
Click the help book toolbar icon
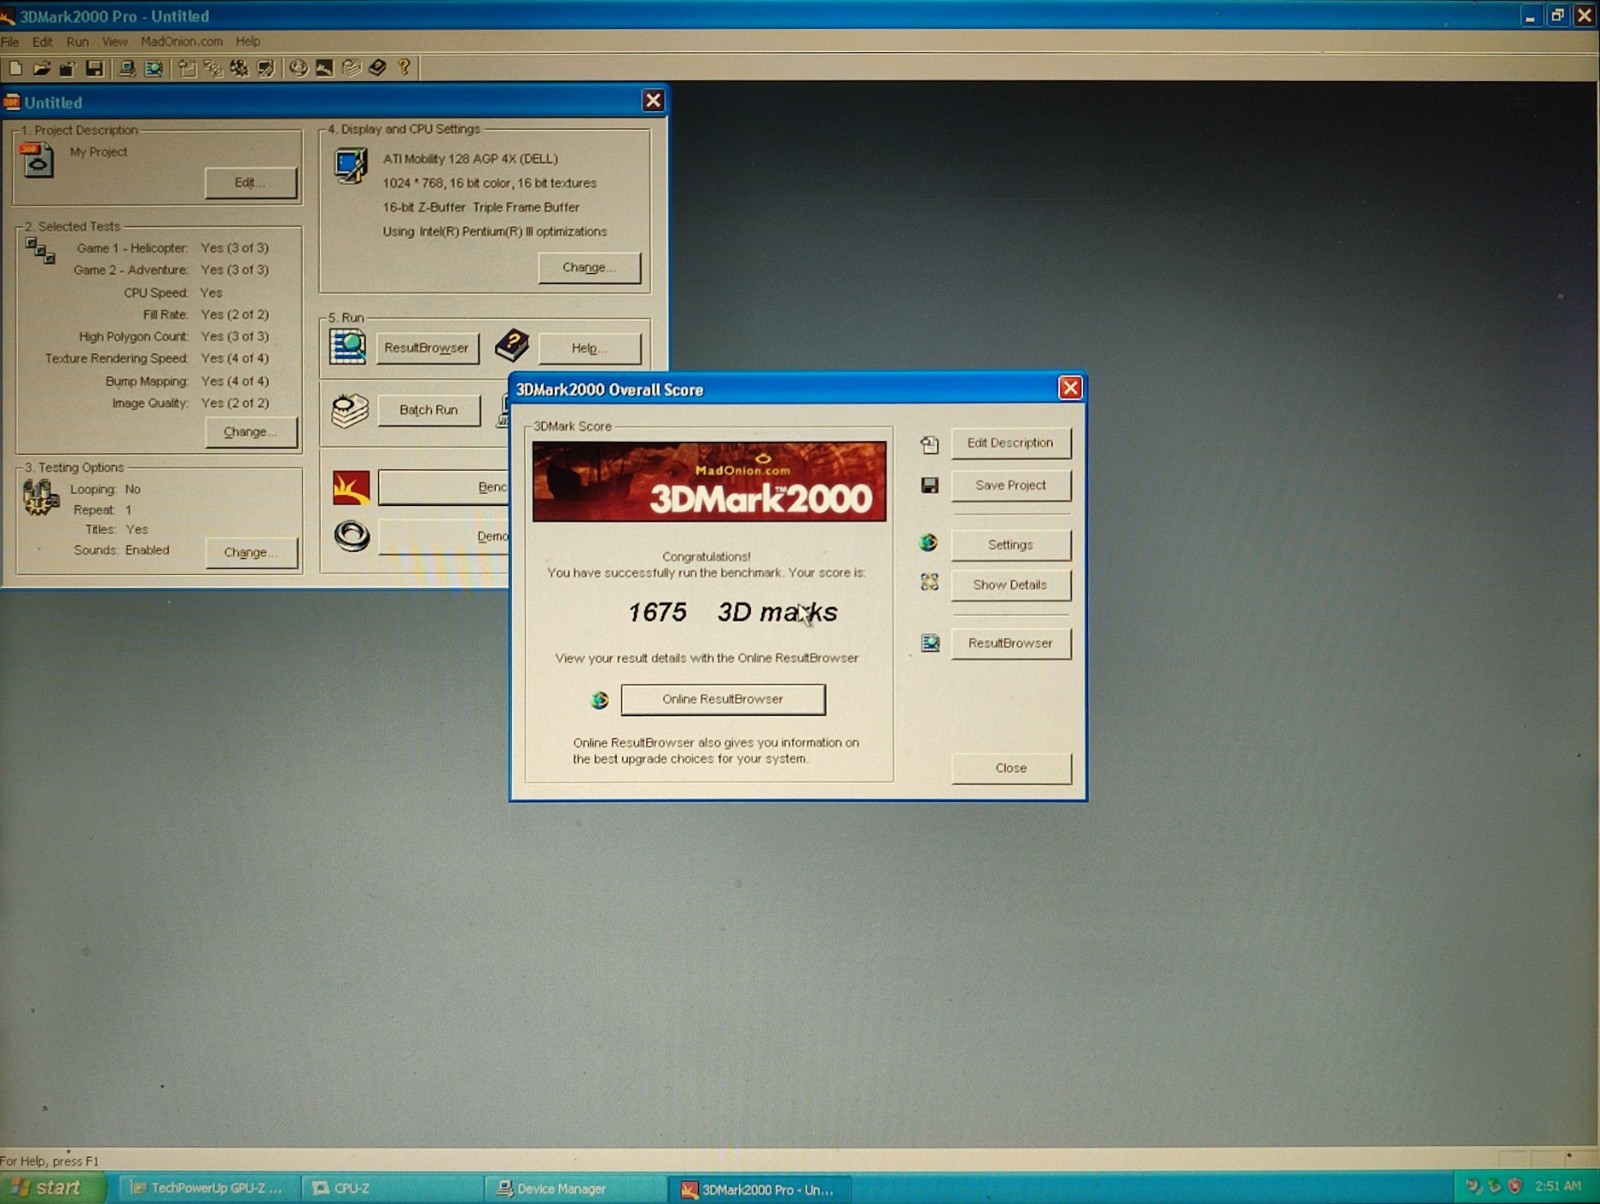(x=377, y=68)
